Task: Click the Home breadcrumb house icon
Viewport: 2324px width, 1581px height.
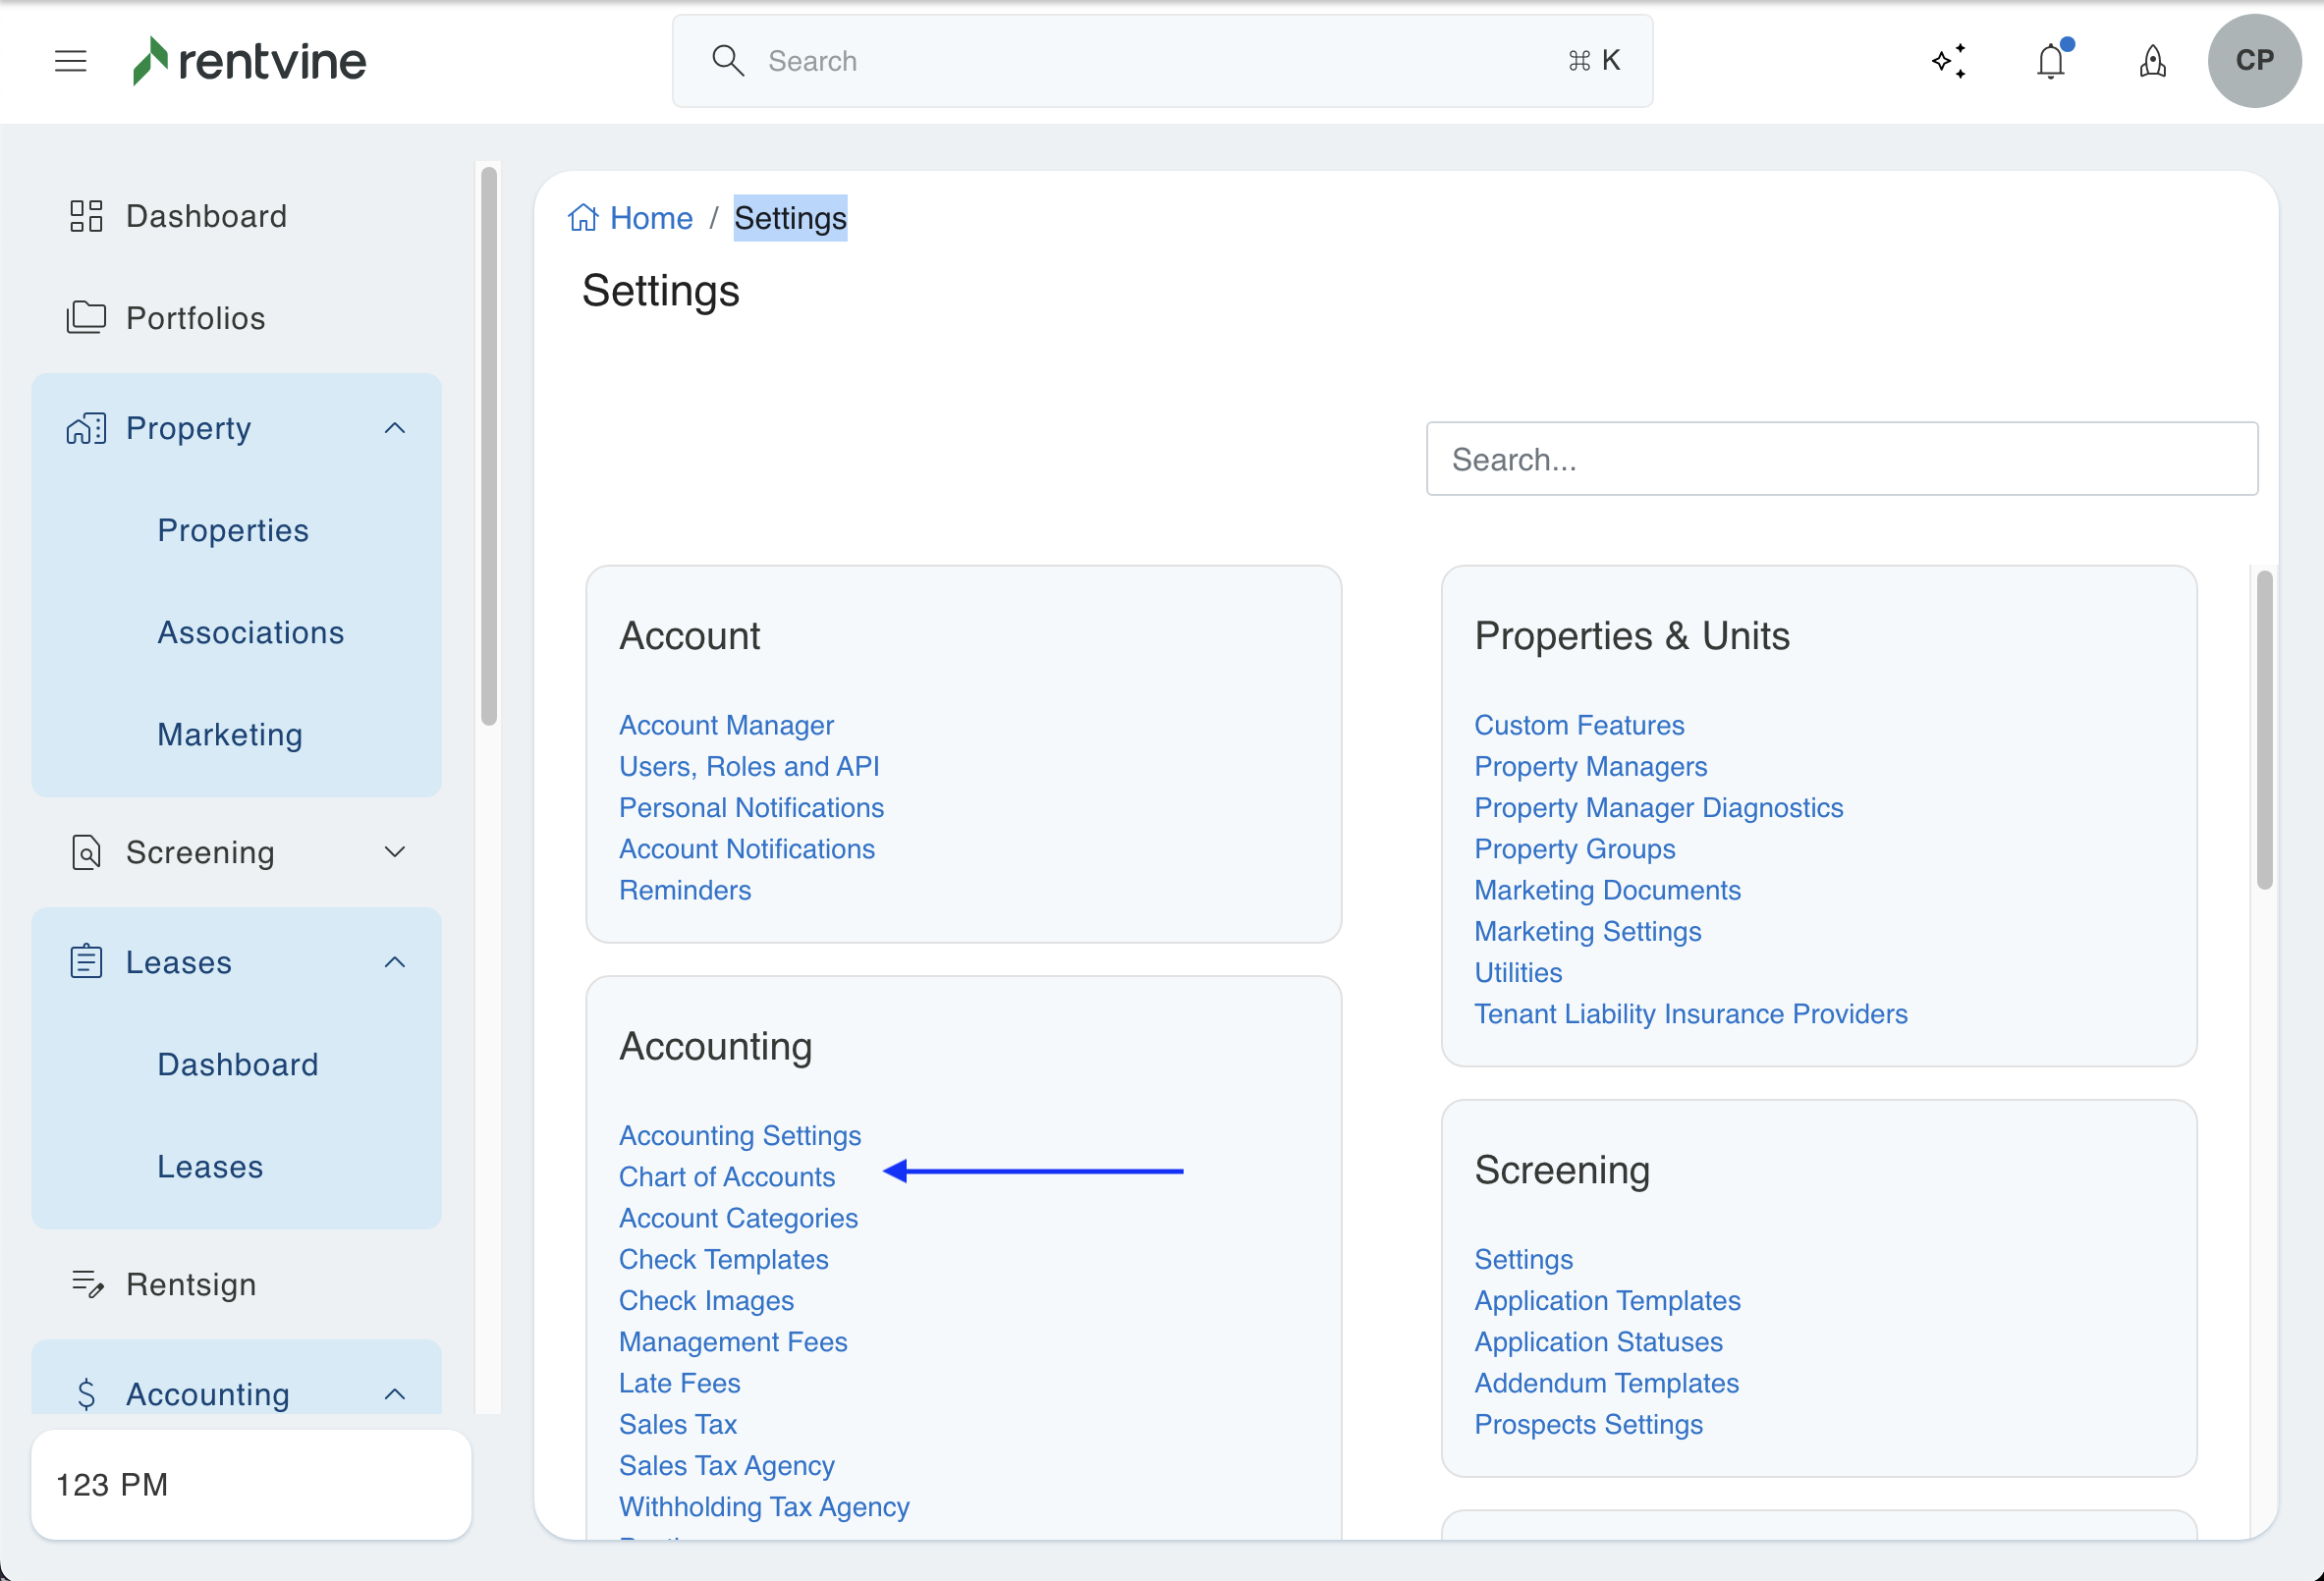Action: [x=583, y=217]
